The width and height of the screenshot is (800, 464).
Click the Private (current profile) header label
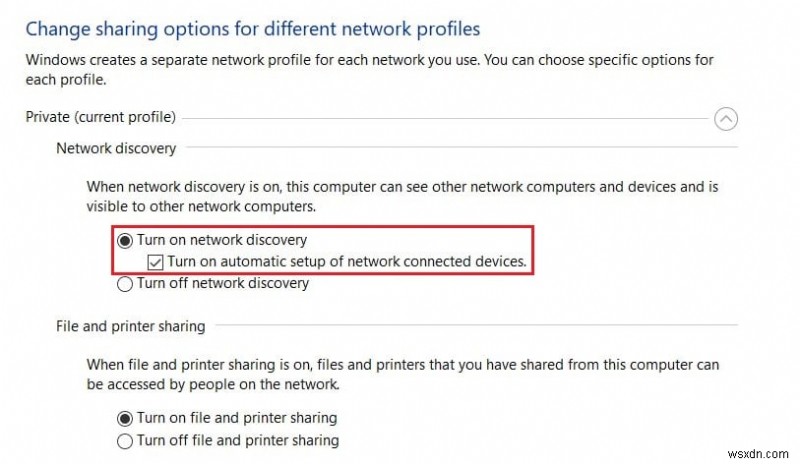pyautogui.click(x=100, y=117)
